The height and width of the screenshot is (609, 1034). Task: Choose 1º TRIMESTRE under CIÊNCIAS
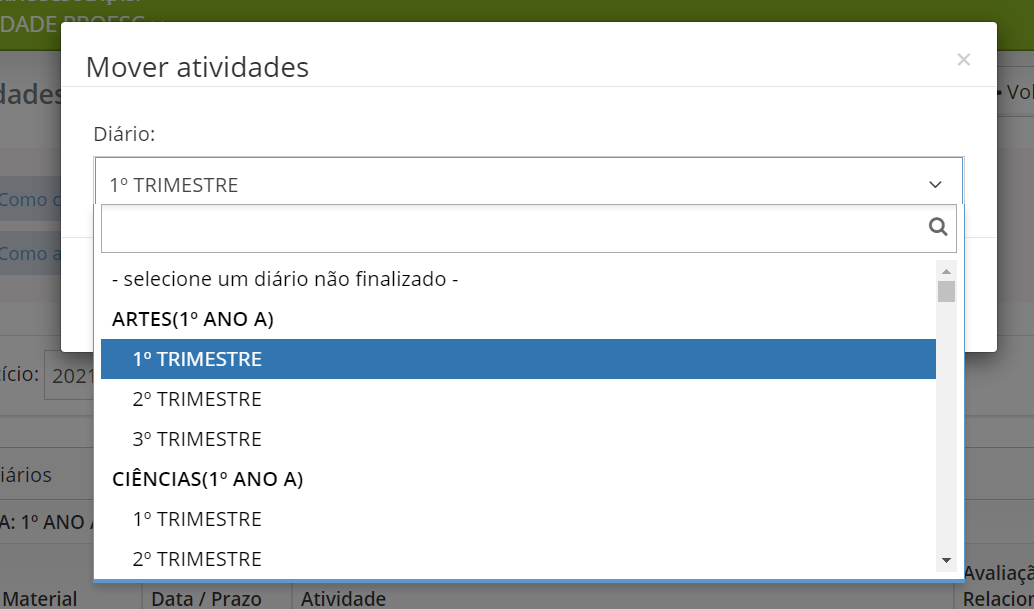tap(518, 519)
